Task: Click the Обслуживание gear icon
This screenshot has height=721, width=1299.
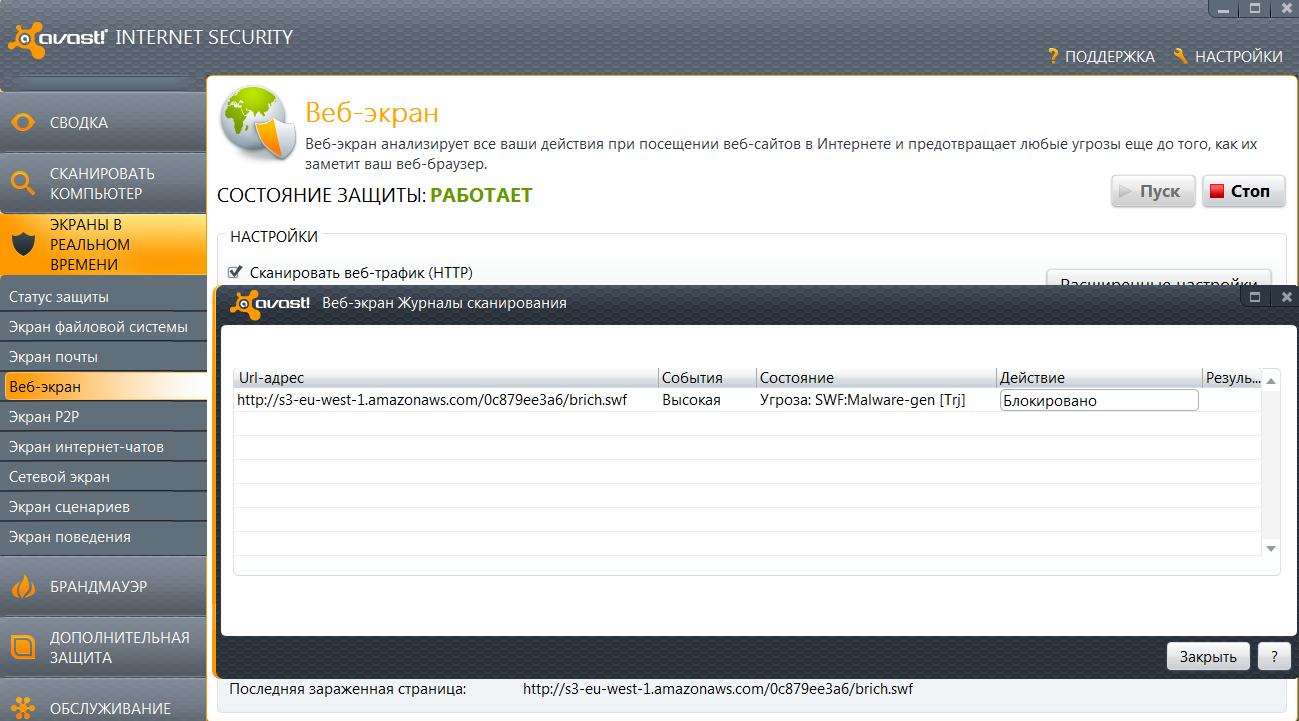Action: [24, 708]
